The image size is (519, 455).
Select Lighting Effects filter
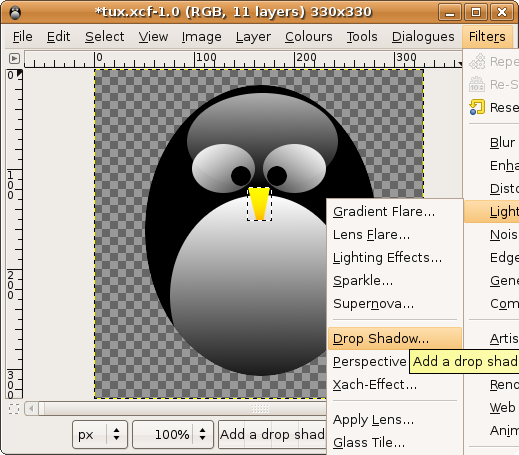(x=395, y=258)
